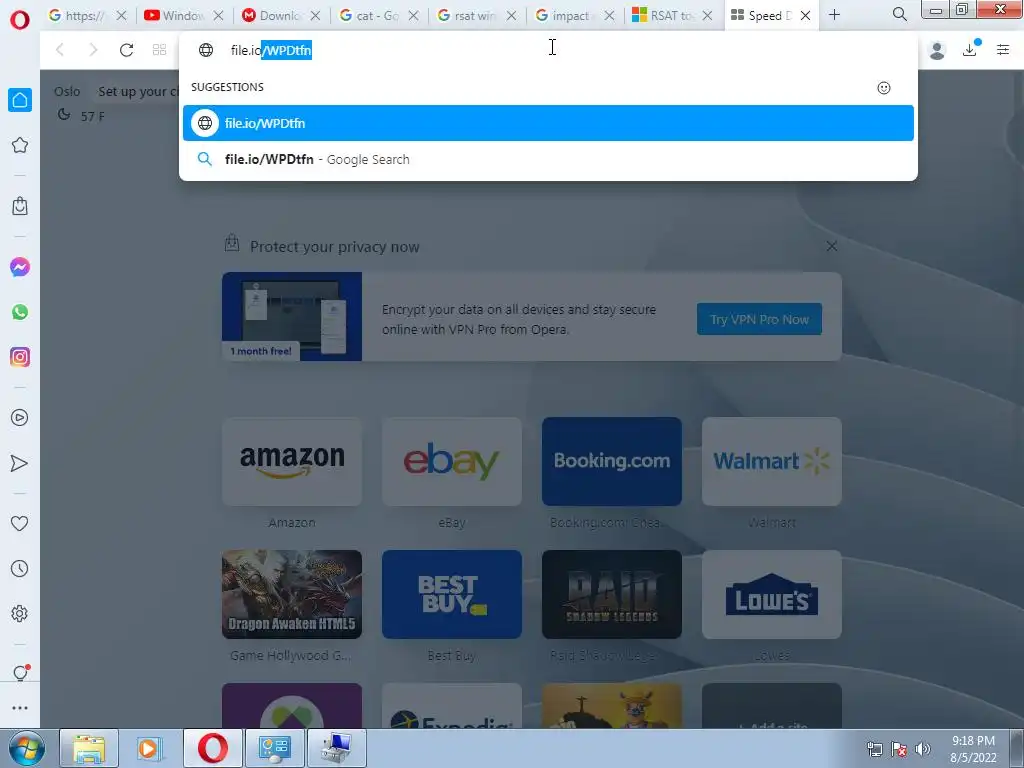The image size is (1024, 768).
Task: Open the Pinboards heart icon in the sidebar
Action: coord(20,524)
